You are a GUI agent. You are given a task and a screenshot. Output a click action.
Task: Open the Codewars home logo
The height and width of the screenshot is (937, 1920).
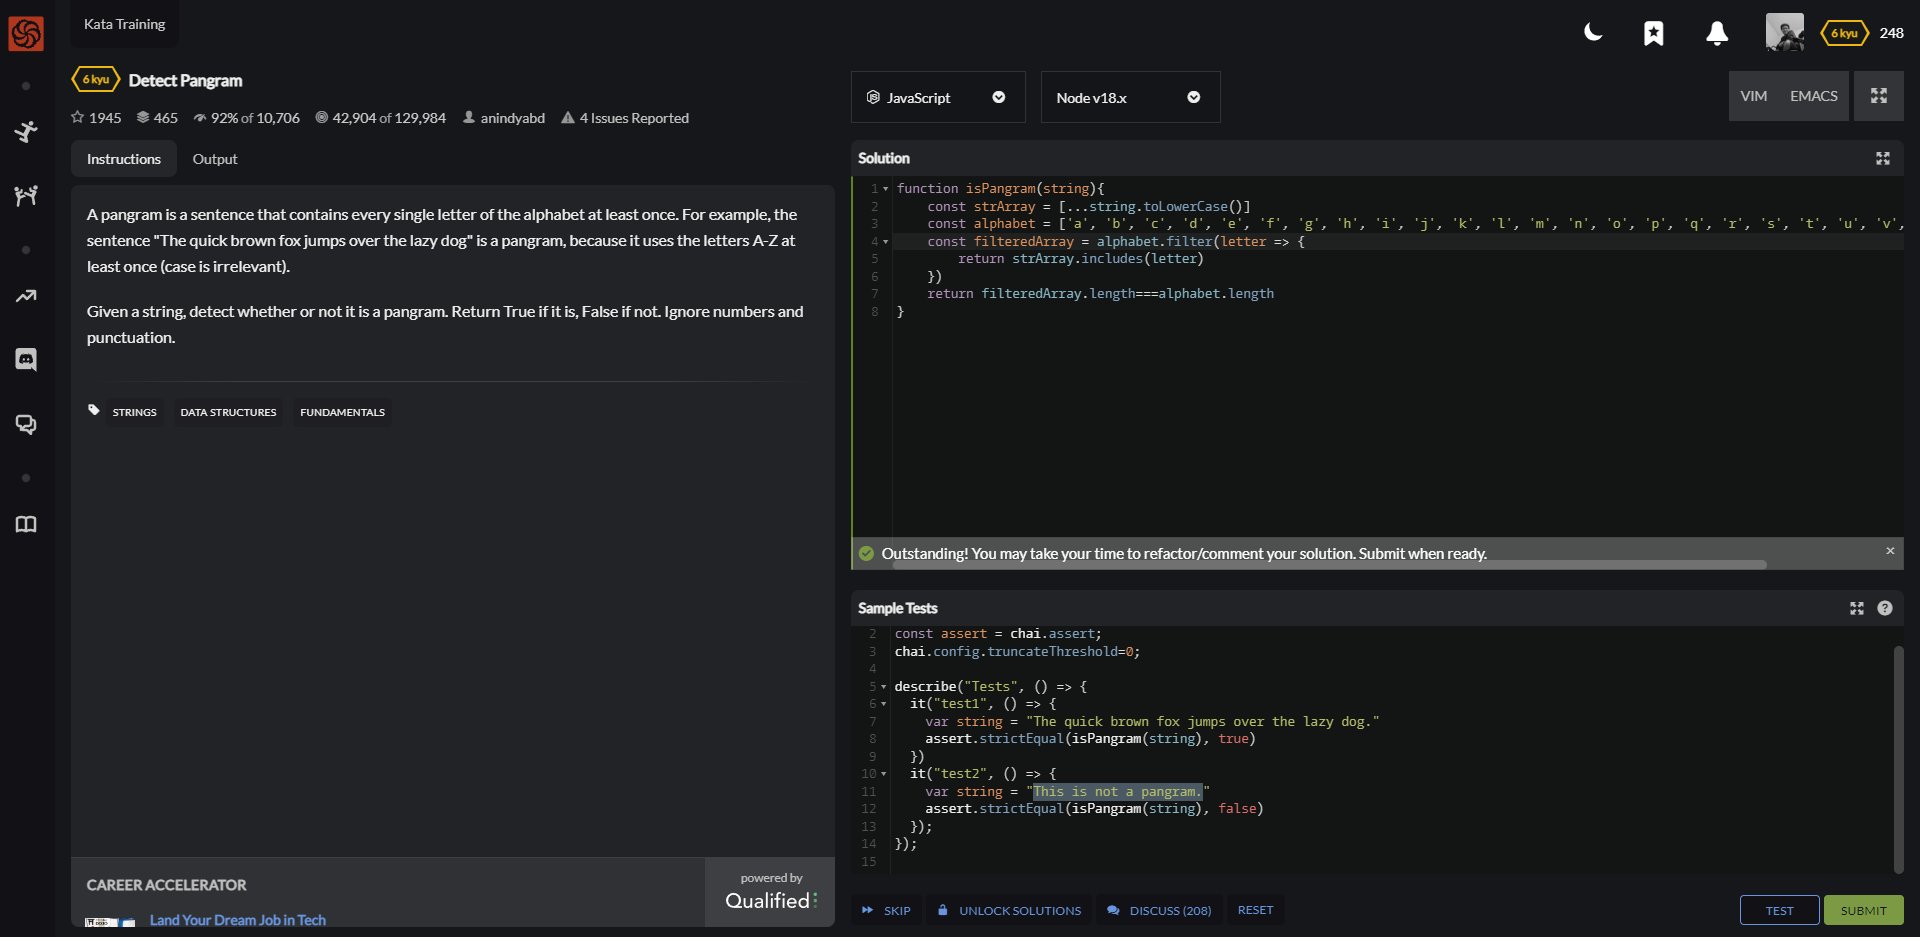[x=26, y=33]
